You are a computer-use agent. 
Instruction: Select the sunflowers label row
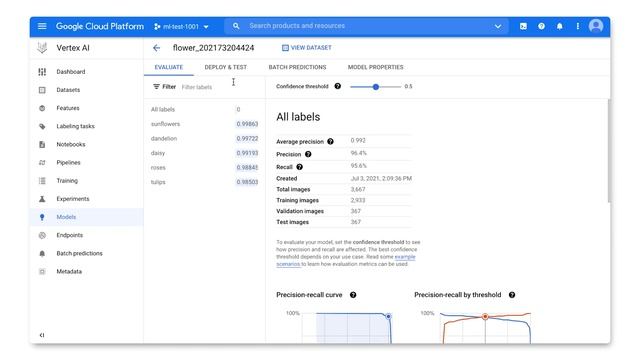point(204,124)
